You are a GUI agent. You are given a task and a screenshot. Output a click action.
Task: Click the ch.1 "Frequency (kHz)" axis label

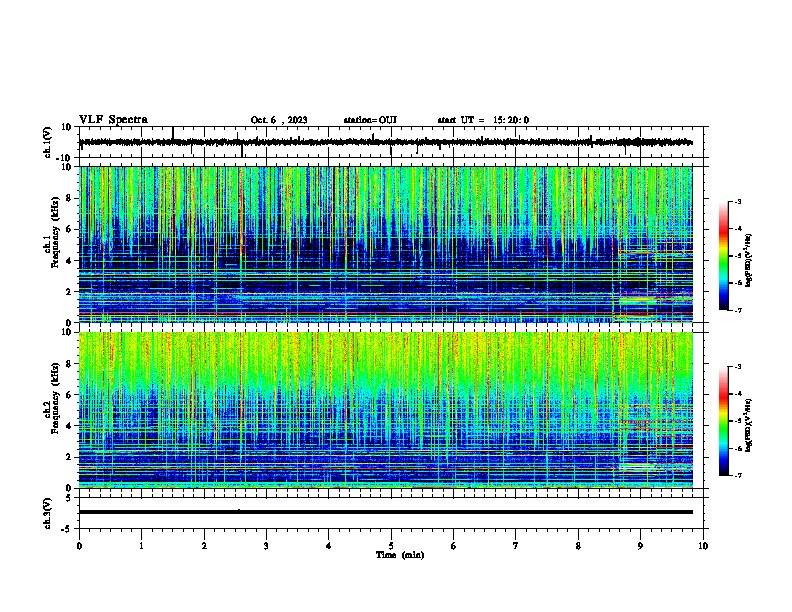coord(55,233)
